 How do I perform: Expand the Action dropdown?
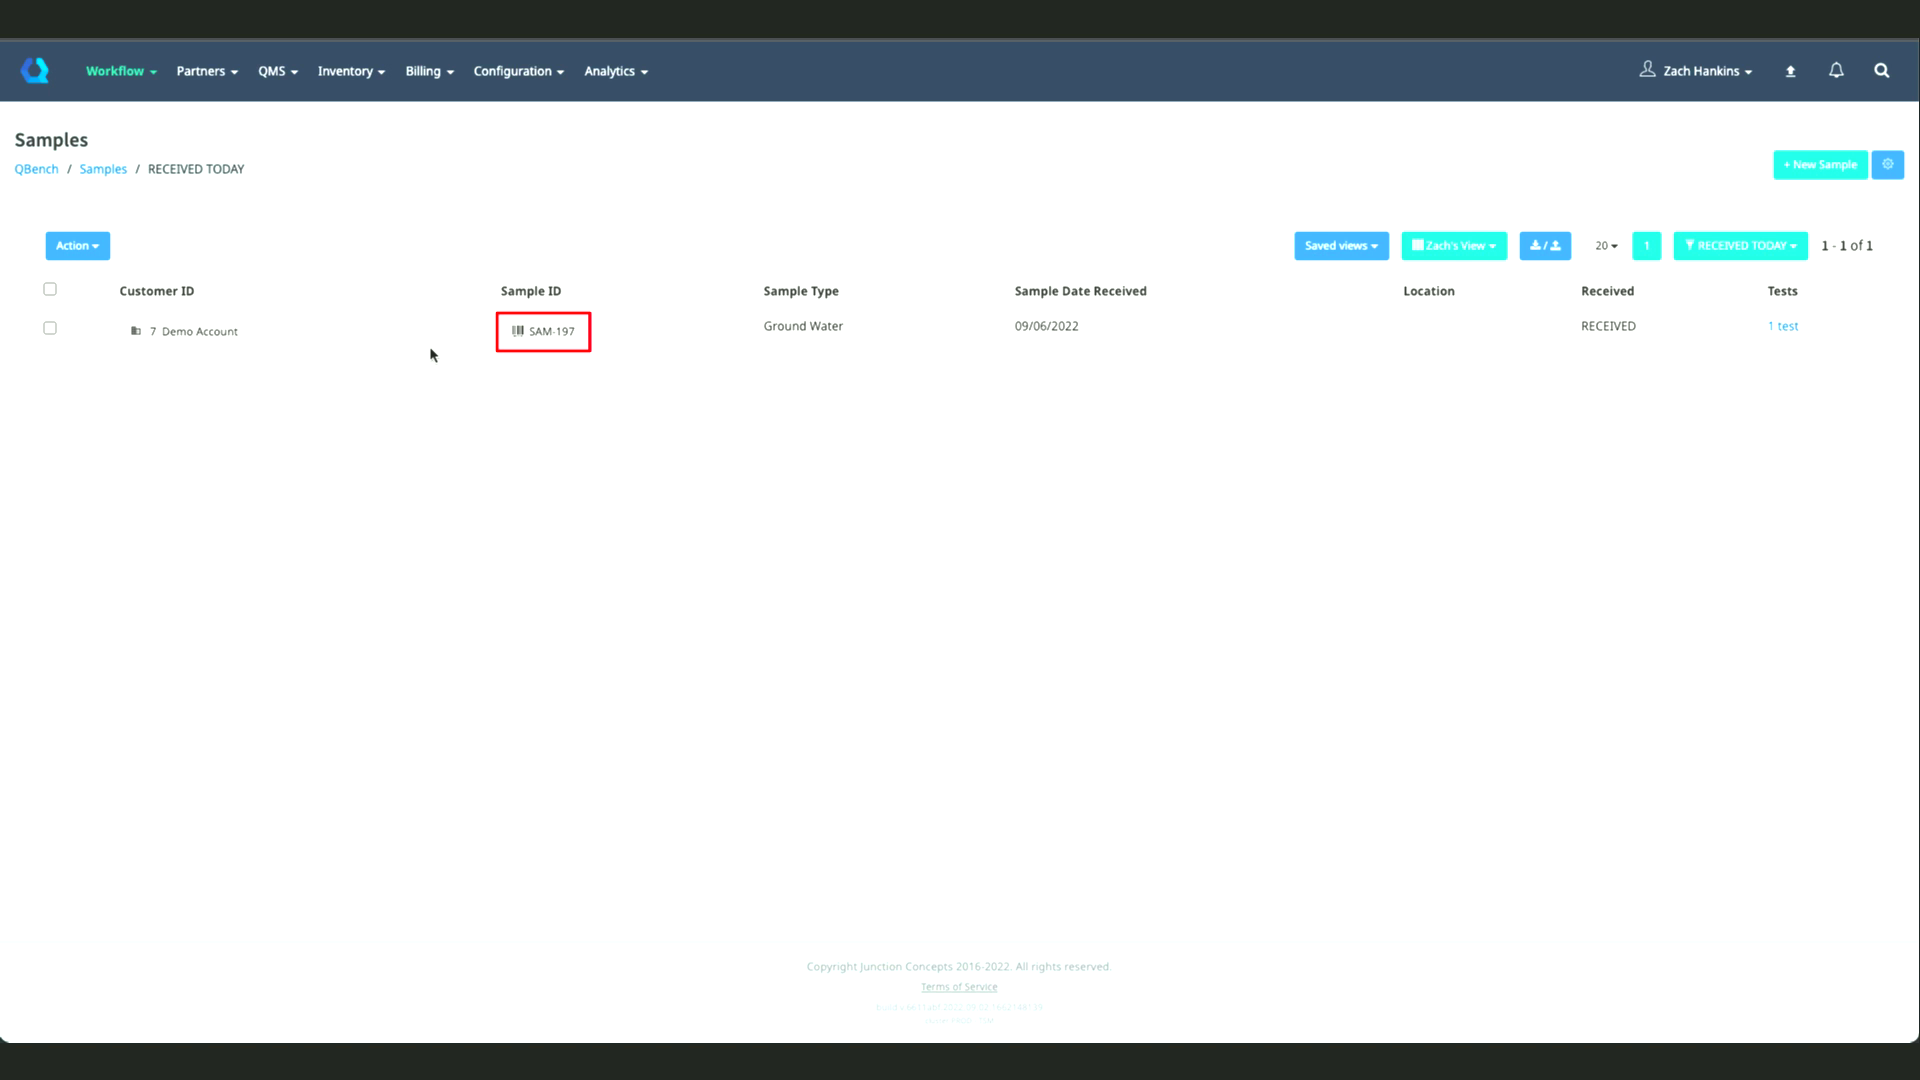pos(77,245)
